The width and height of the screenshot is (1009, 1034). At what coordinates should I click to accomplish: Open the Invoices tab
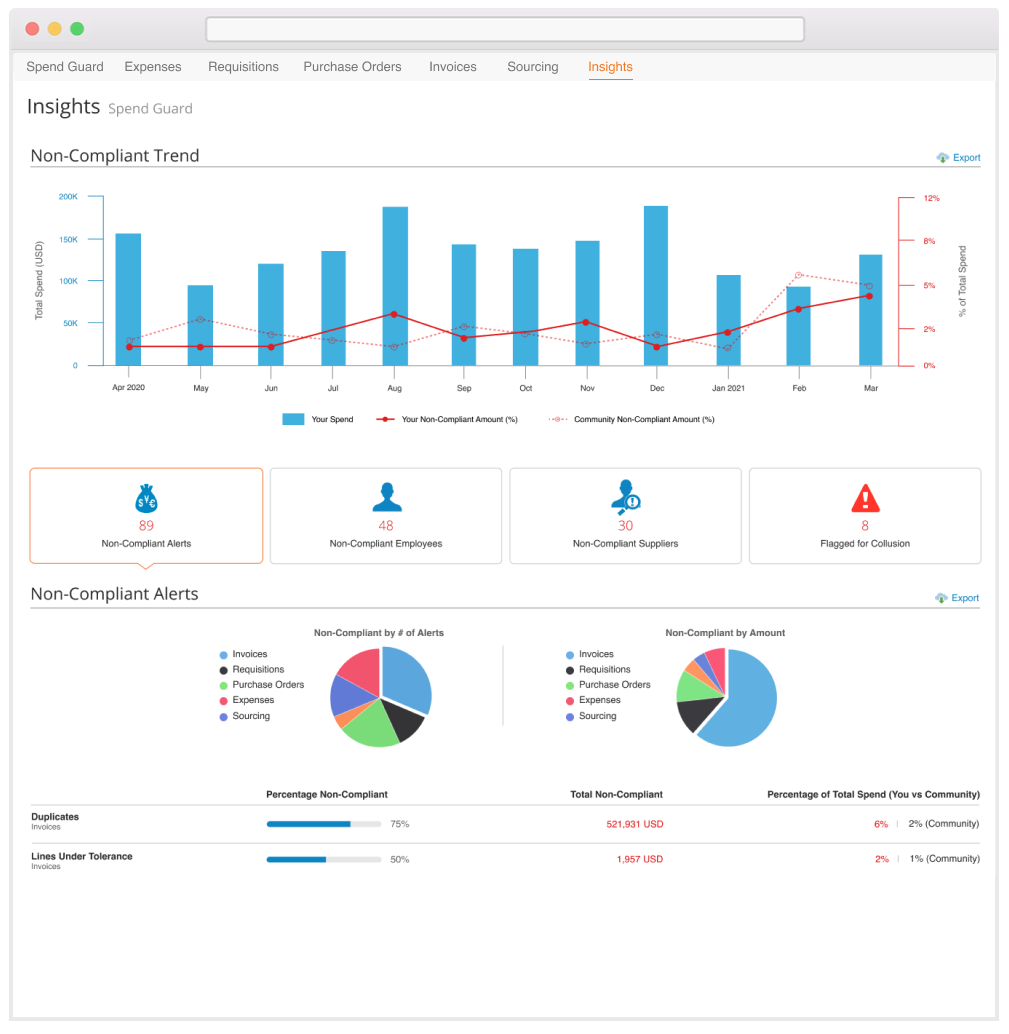pos(453,67)
